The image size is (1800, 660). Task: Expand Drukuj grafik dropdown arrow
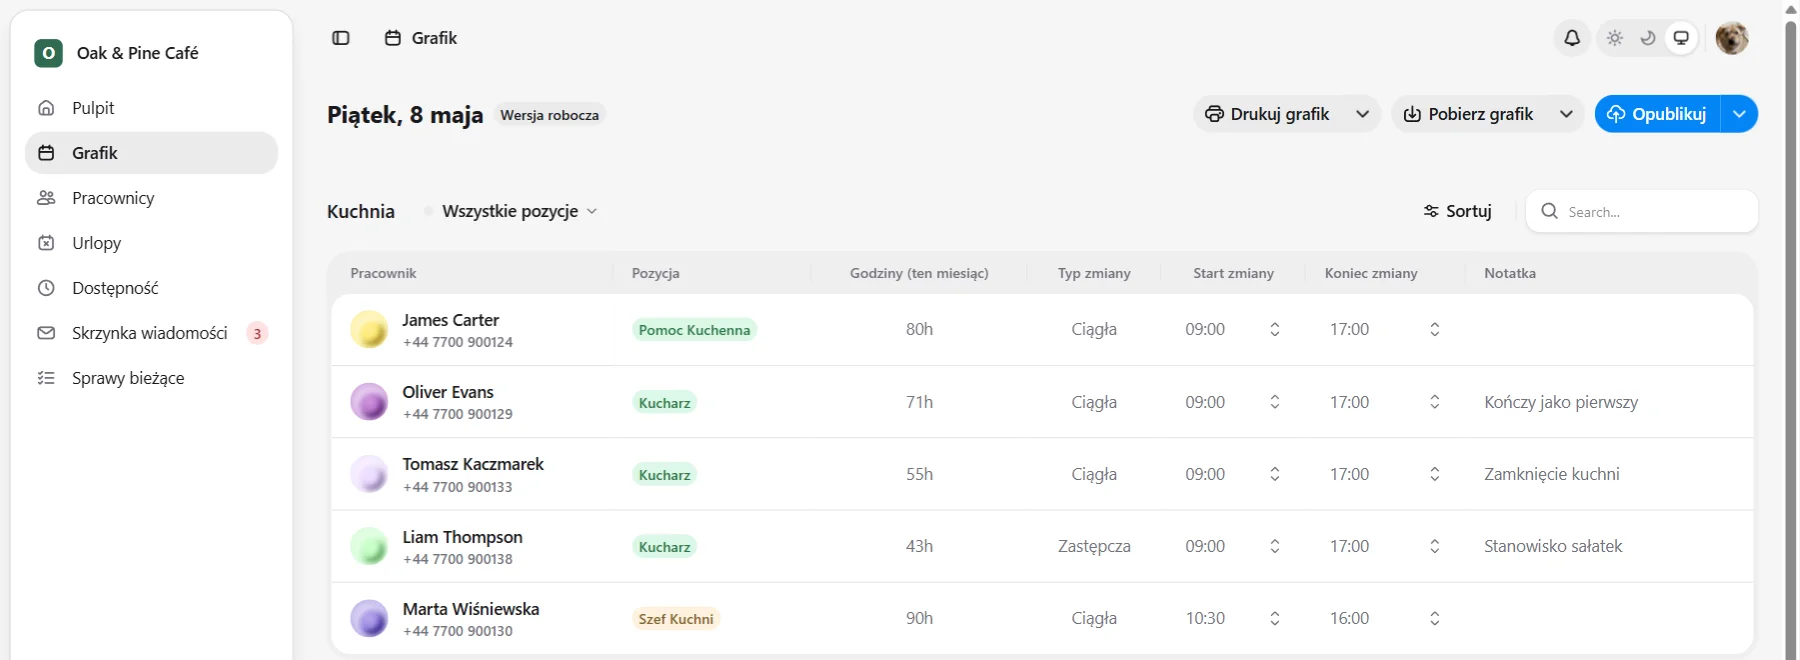(1362, 114)
